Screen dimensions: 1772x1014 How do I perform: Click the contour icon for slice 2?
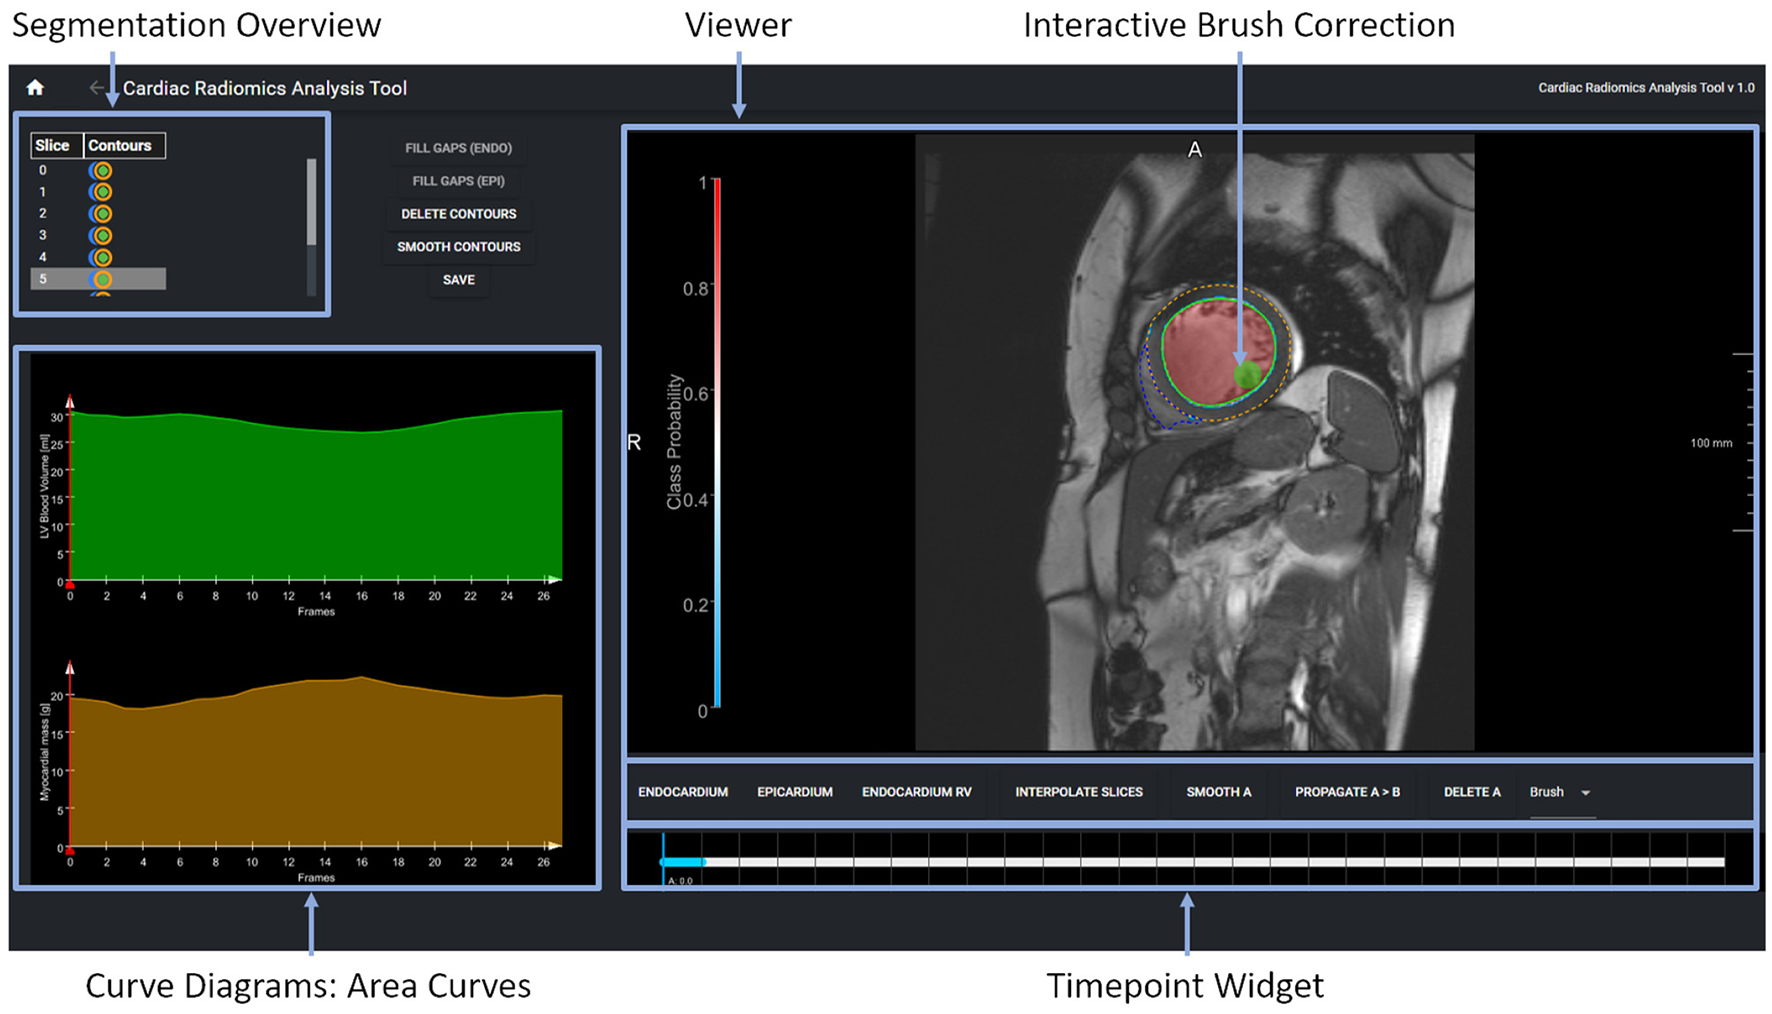[x=100, y=214]
